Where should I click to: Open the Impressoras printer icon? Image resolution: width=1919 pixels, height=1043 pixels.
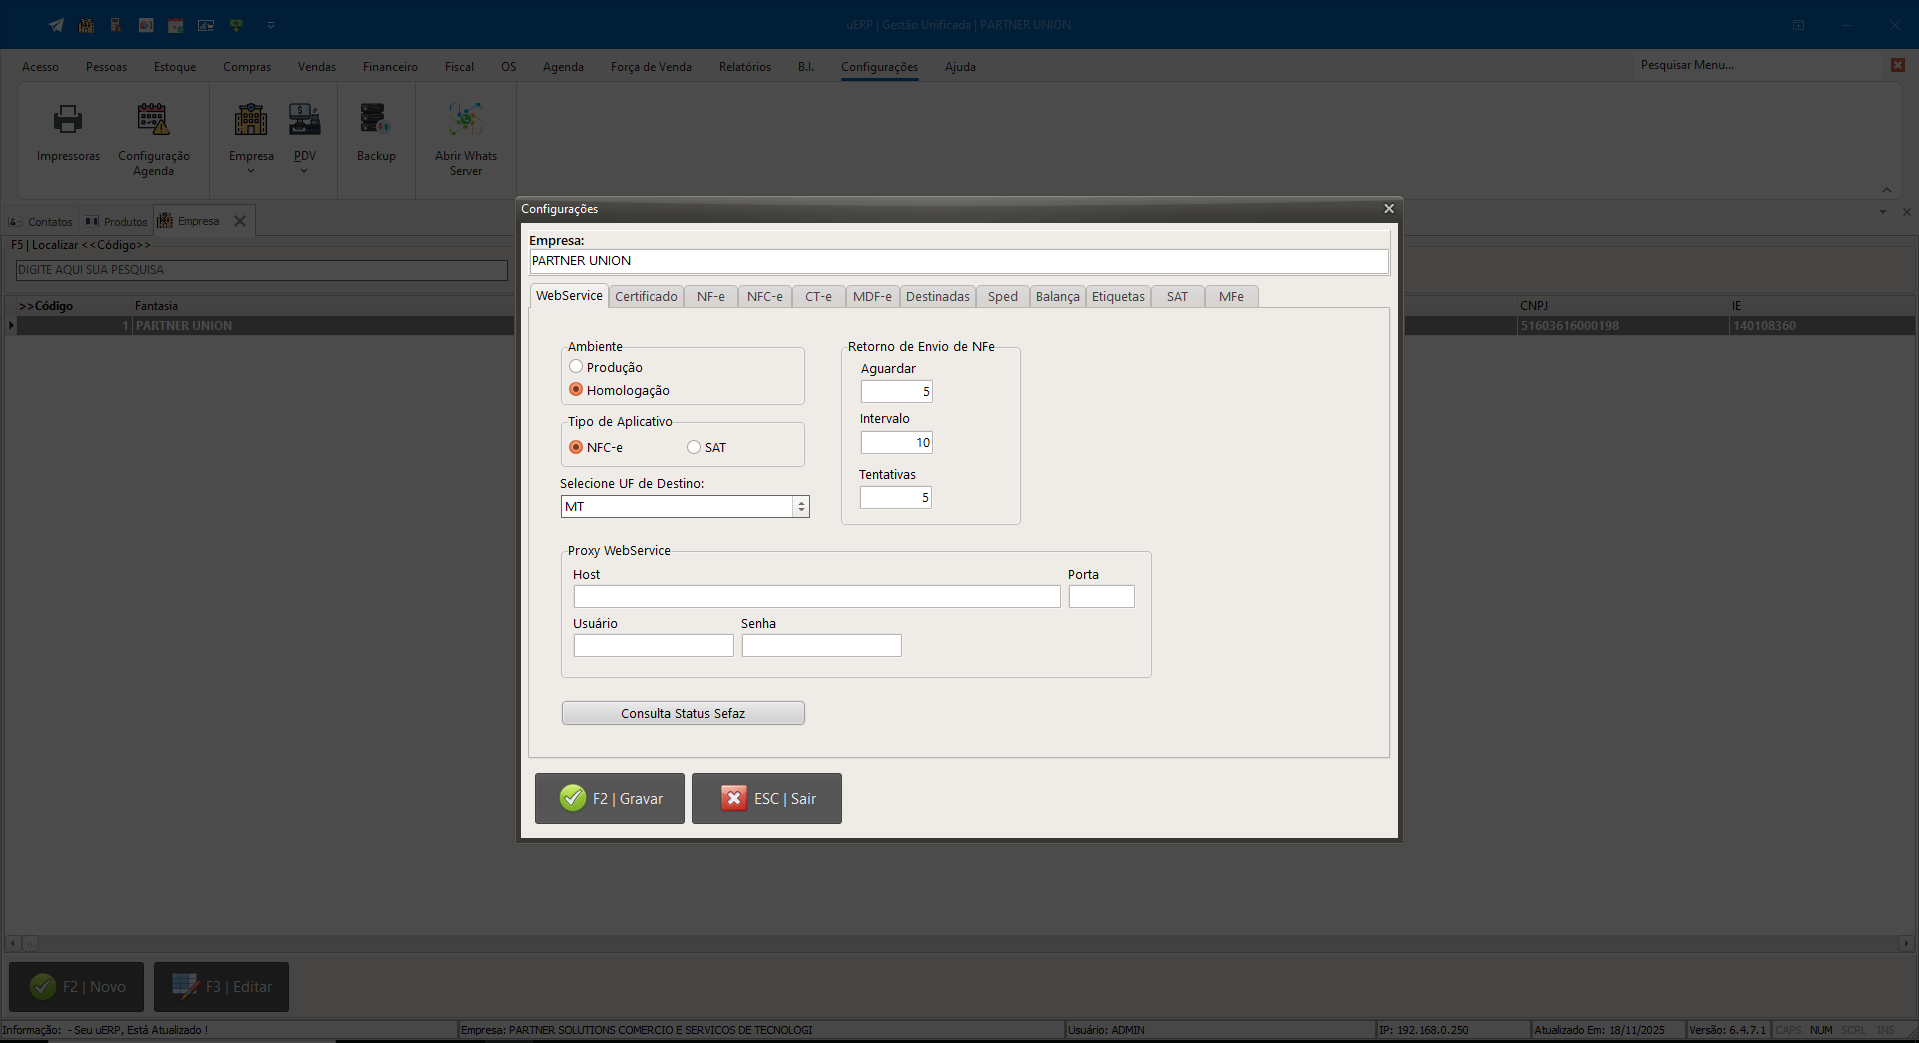tap(68, 121)
